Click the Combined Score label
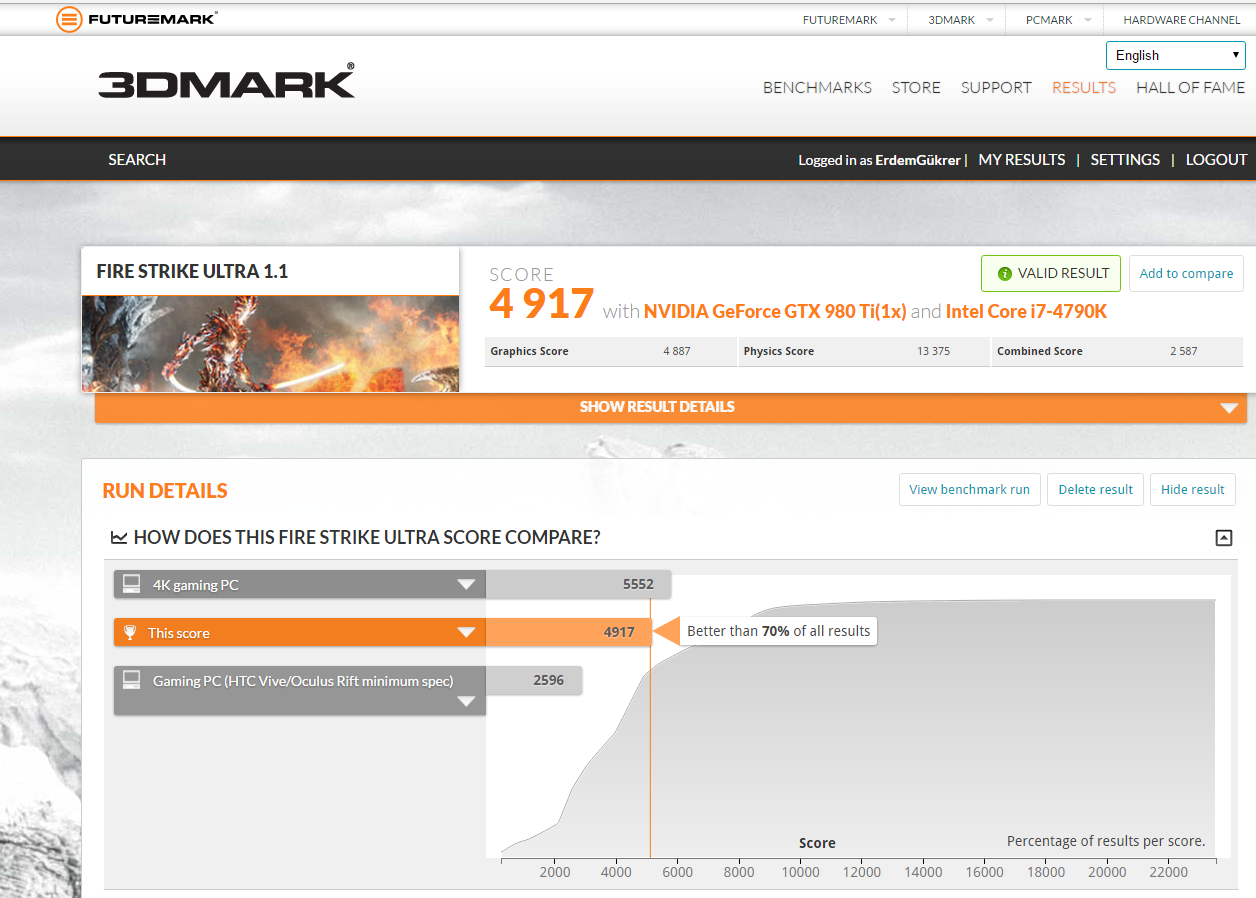This screenshot has width=1256, height=898. pos(1039,351)
